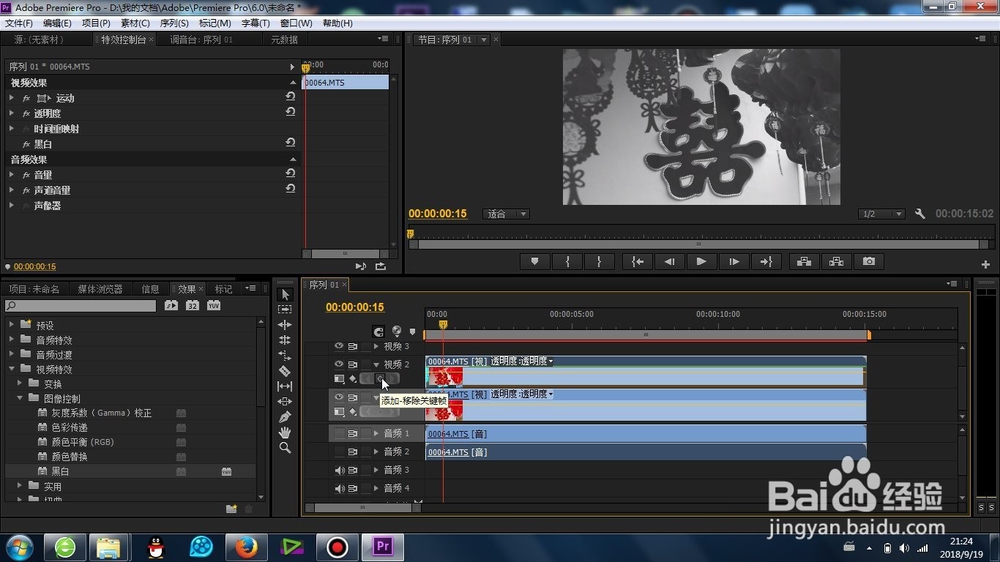Image resolution: width=1000 pixels, height=562 pixels.
Task: Toggle accelerated effects filter icon
Action: [171, 306]
